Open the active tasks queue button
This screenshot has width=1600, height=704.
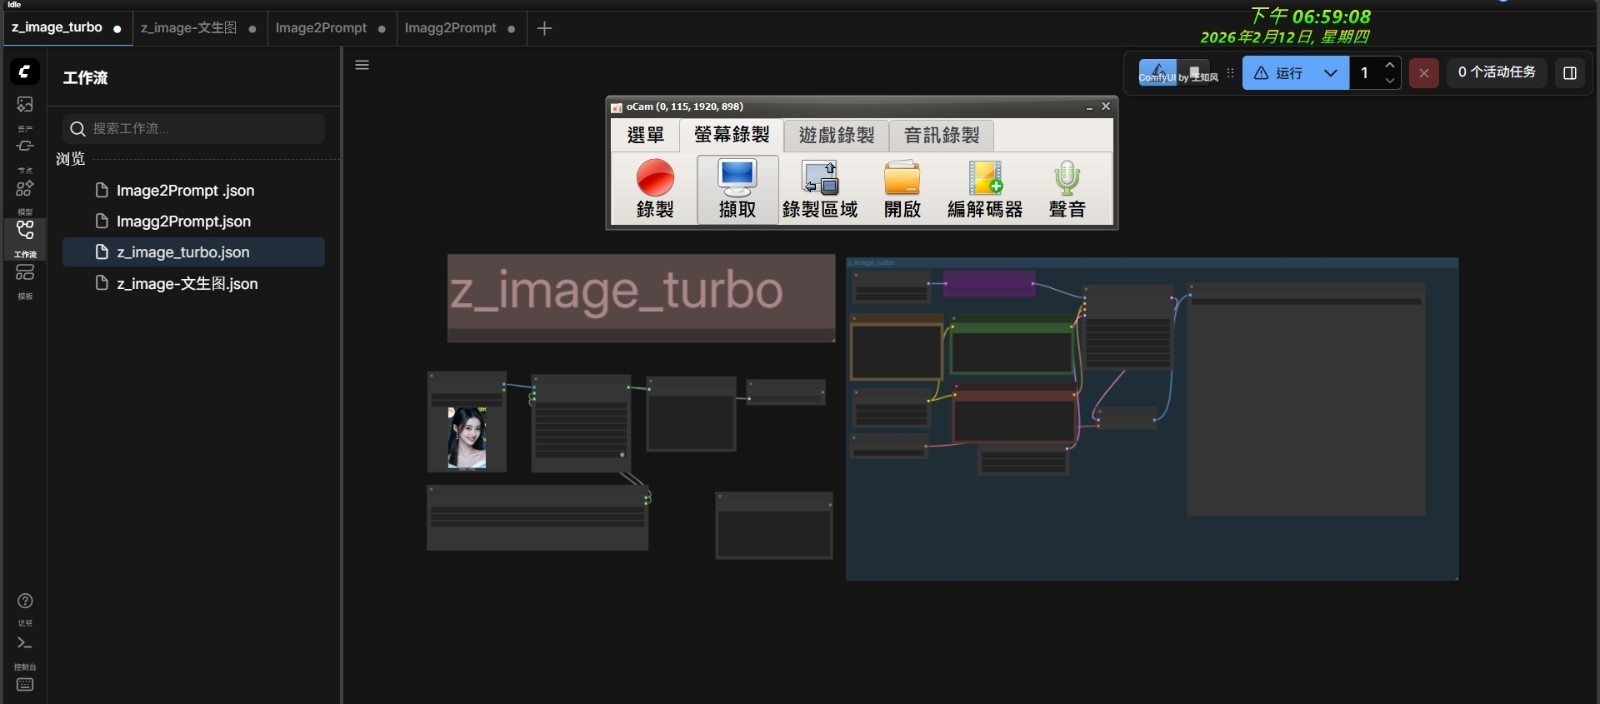pos(1496,72)
